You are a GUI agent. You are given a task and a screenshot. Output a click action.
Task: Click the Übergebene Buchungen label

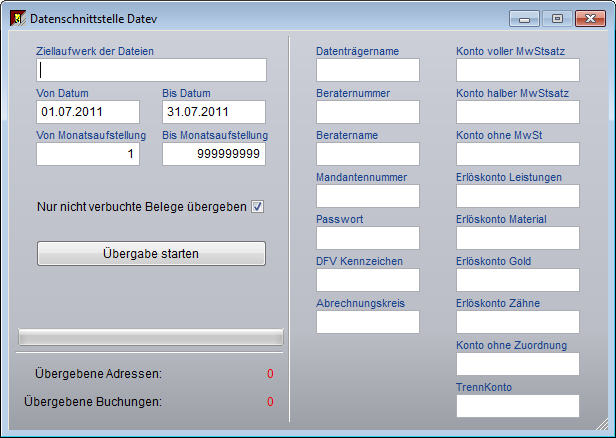pos(93,401)
